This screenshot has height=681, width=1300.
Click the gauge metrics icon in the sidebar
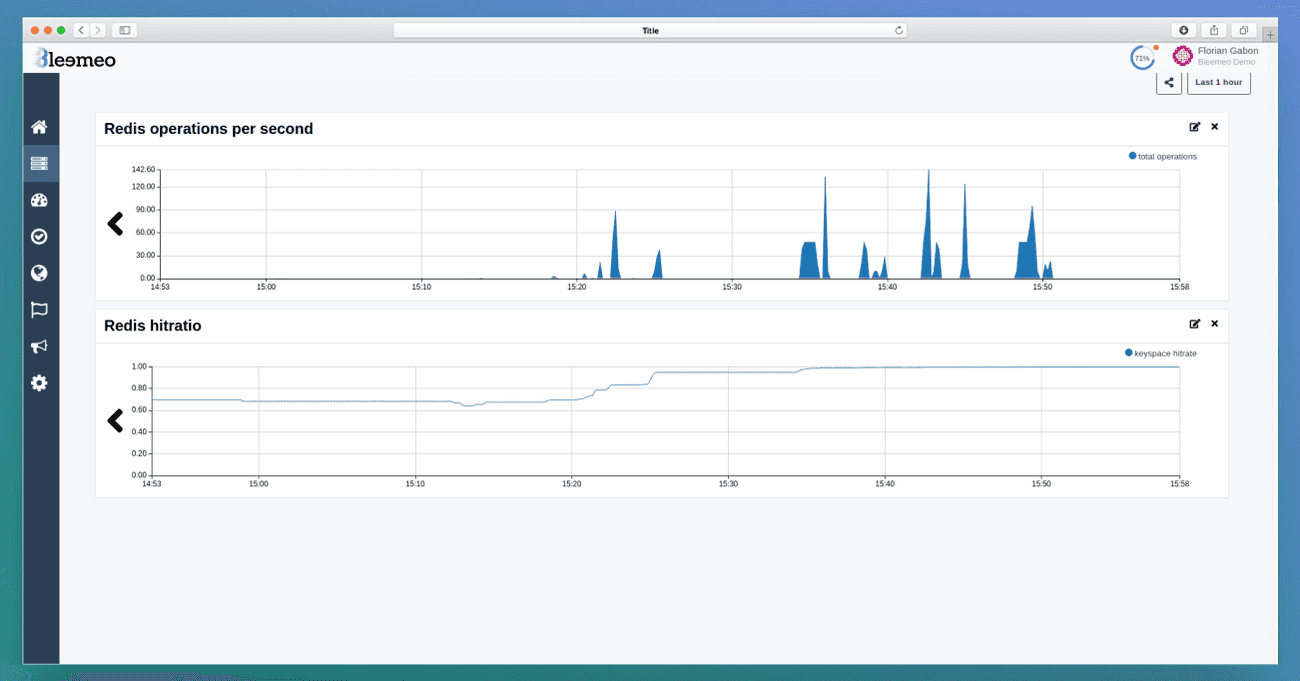pyautogui.click(x=39, y=199)
